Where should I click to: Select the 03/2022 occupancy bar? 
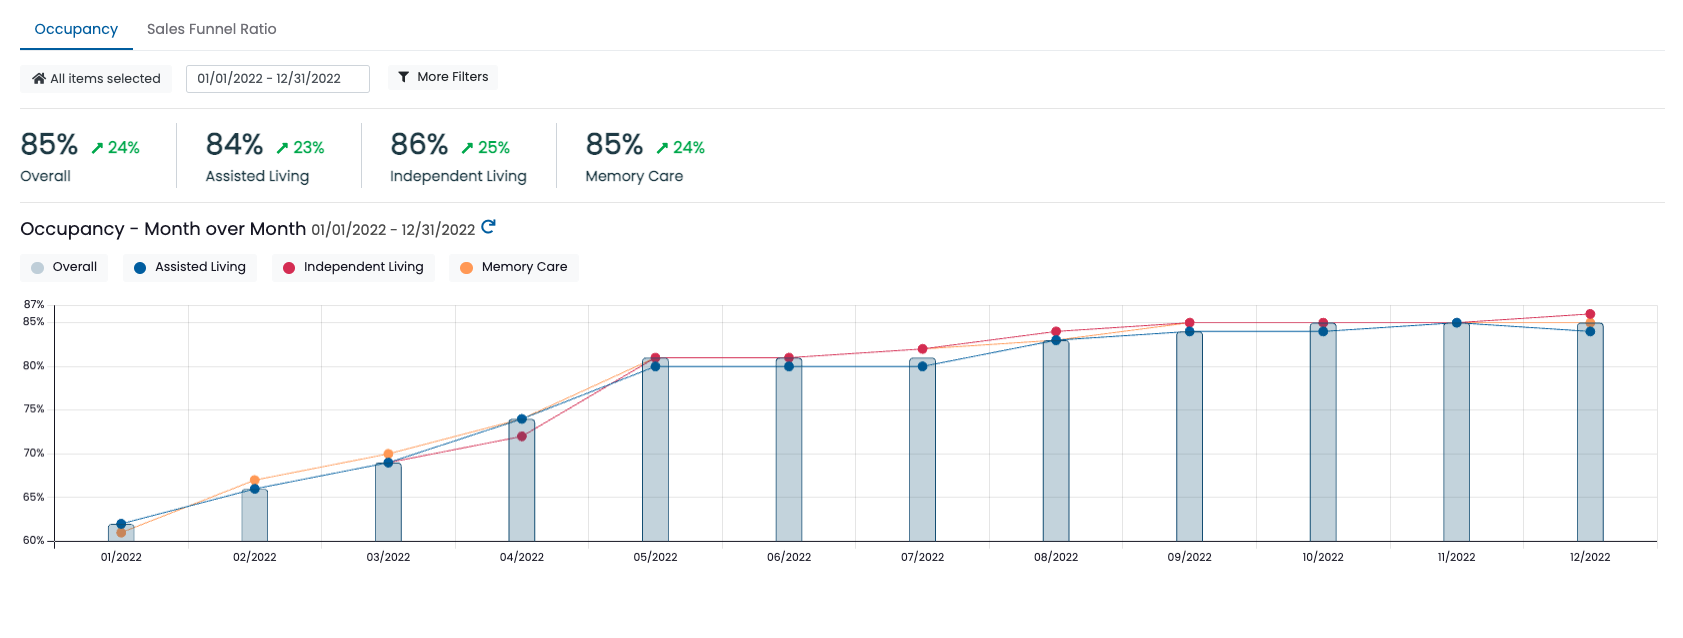point(388,502)
